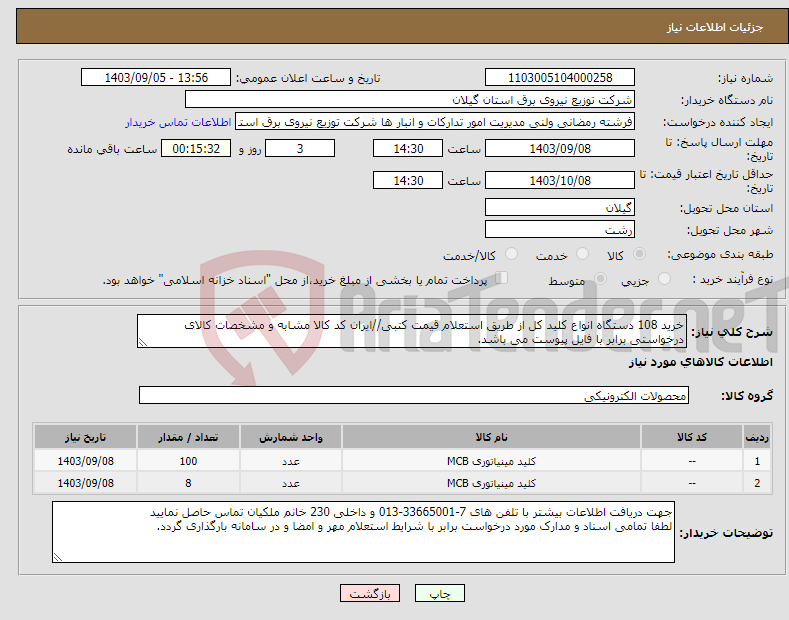Open the اطلاعات تماس خریدار link
The image size is (789, 620).
pos(178,122)
